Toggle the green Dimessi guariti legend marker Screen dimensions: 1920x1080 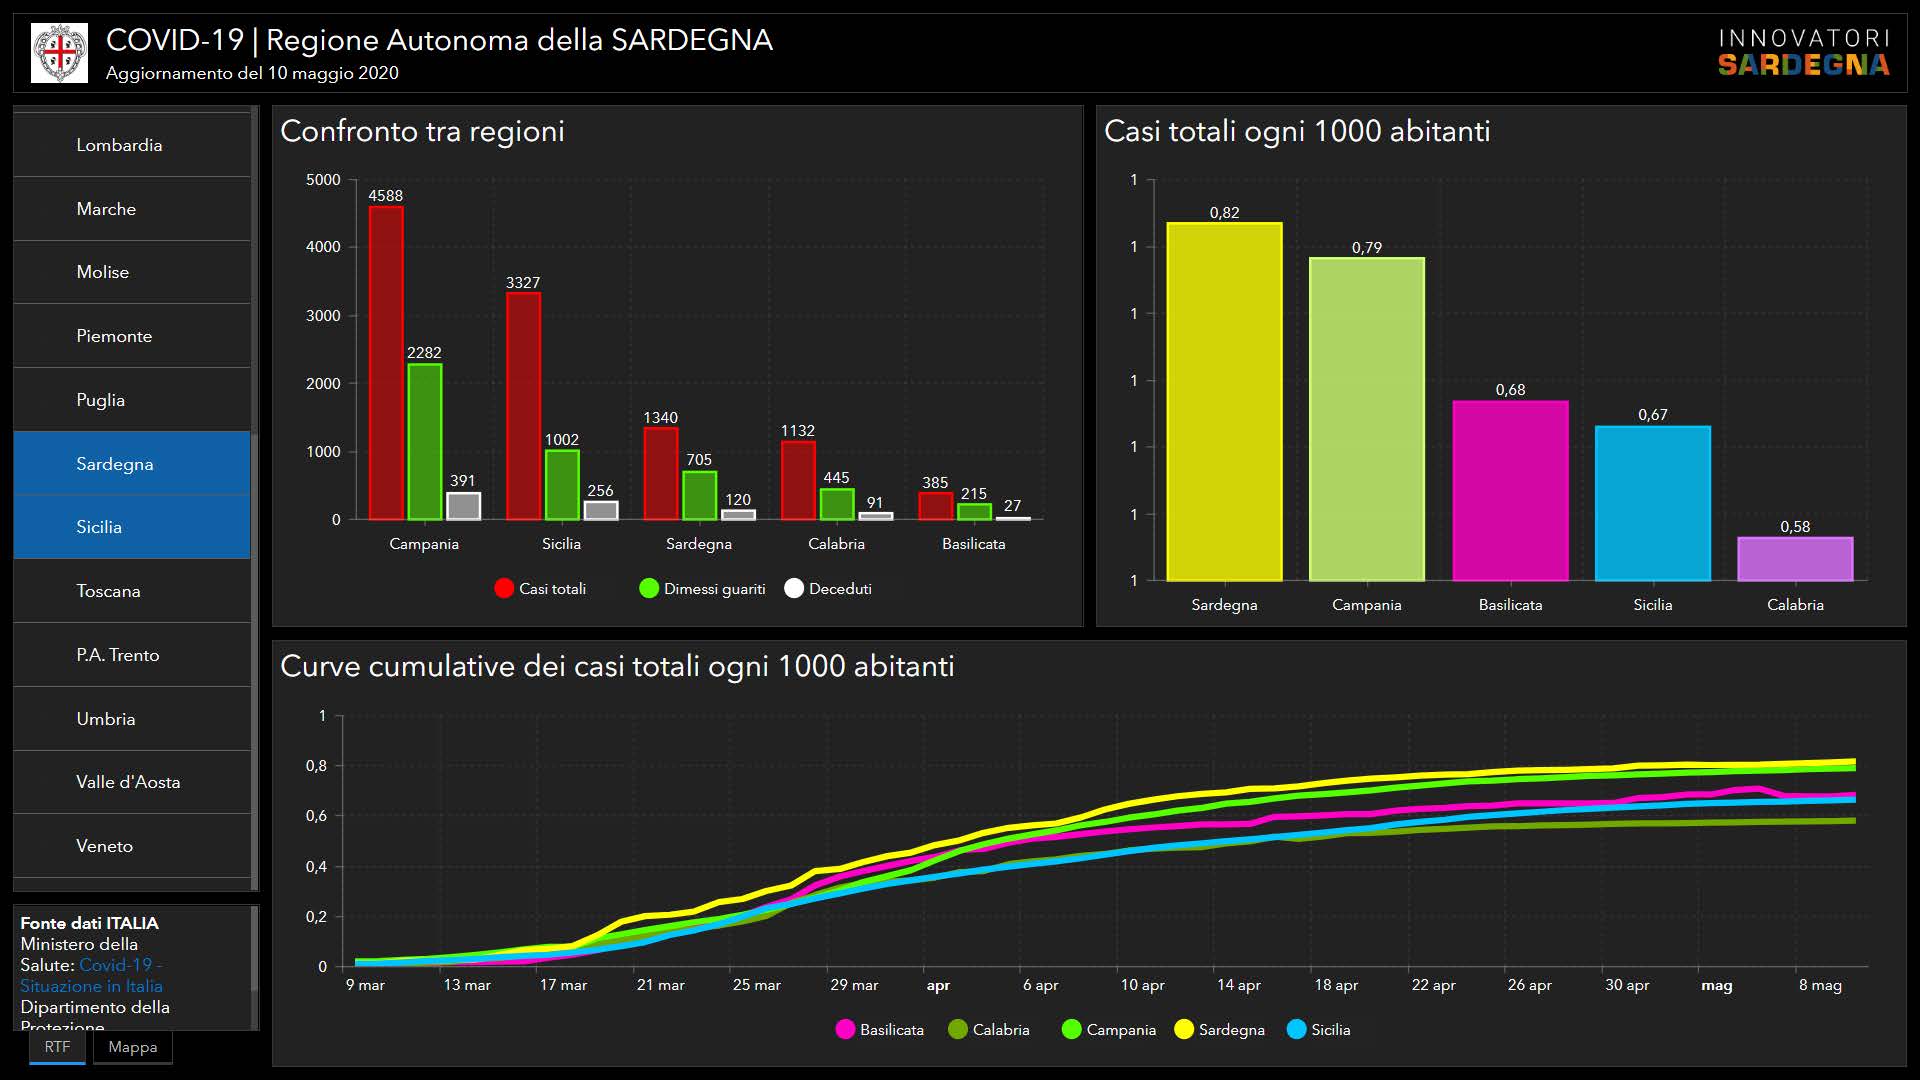click(x=649, y=589)
